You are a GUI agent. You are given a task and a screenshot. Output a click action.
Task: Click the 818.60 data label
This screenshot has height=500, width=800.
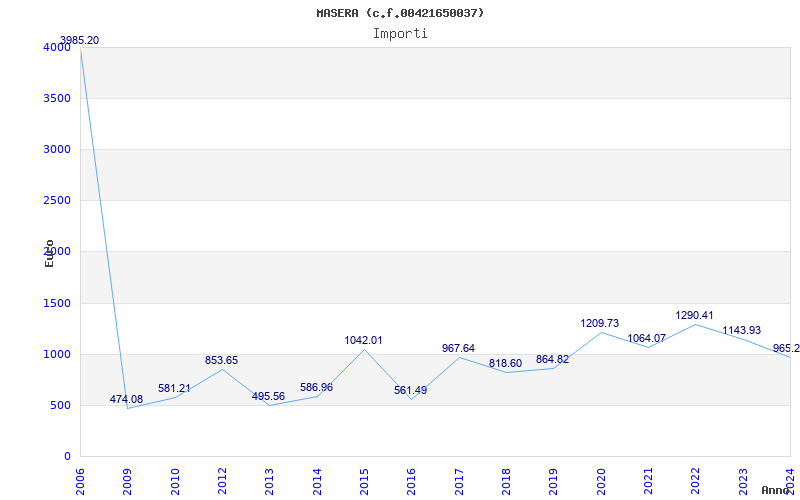[505, 363]
